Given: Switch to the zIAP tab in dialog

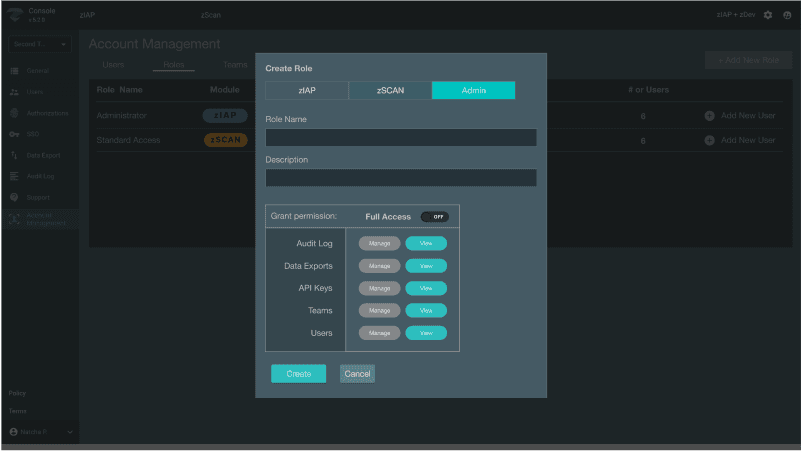Looking at the screenshot, I should tap(306, 91).
